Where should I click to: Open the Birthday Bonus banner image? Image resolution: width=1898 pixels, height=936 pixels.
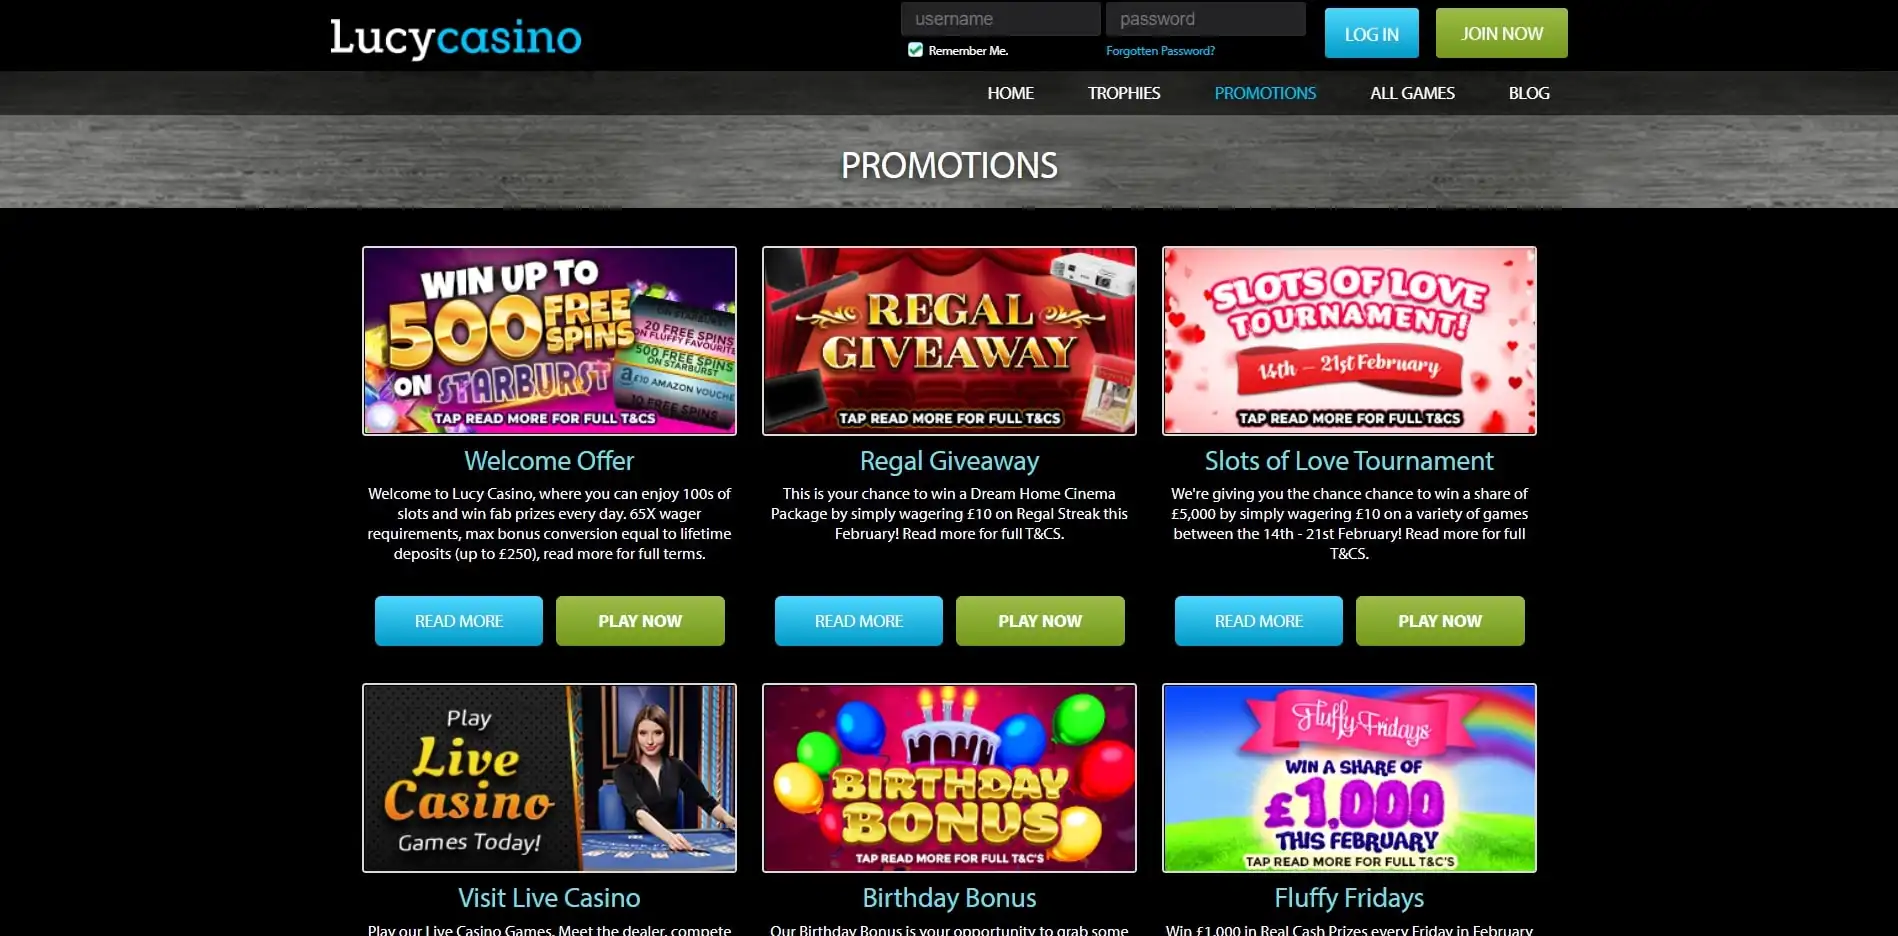949,778
